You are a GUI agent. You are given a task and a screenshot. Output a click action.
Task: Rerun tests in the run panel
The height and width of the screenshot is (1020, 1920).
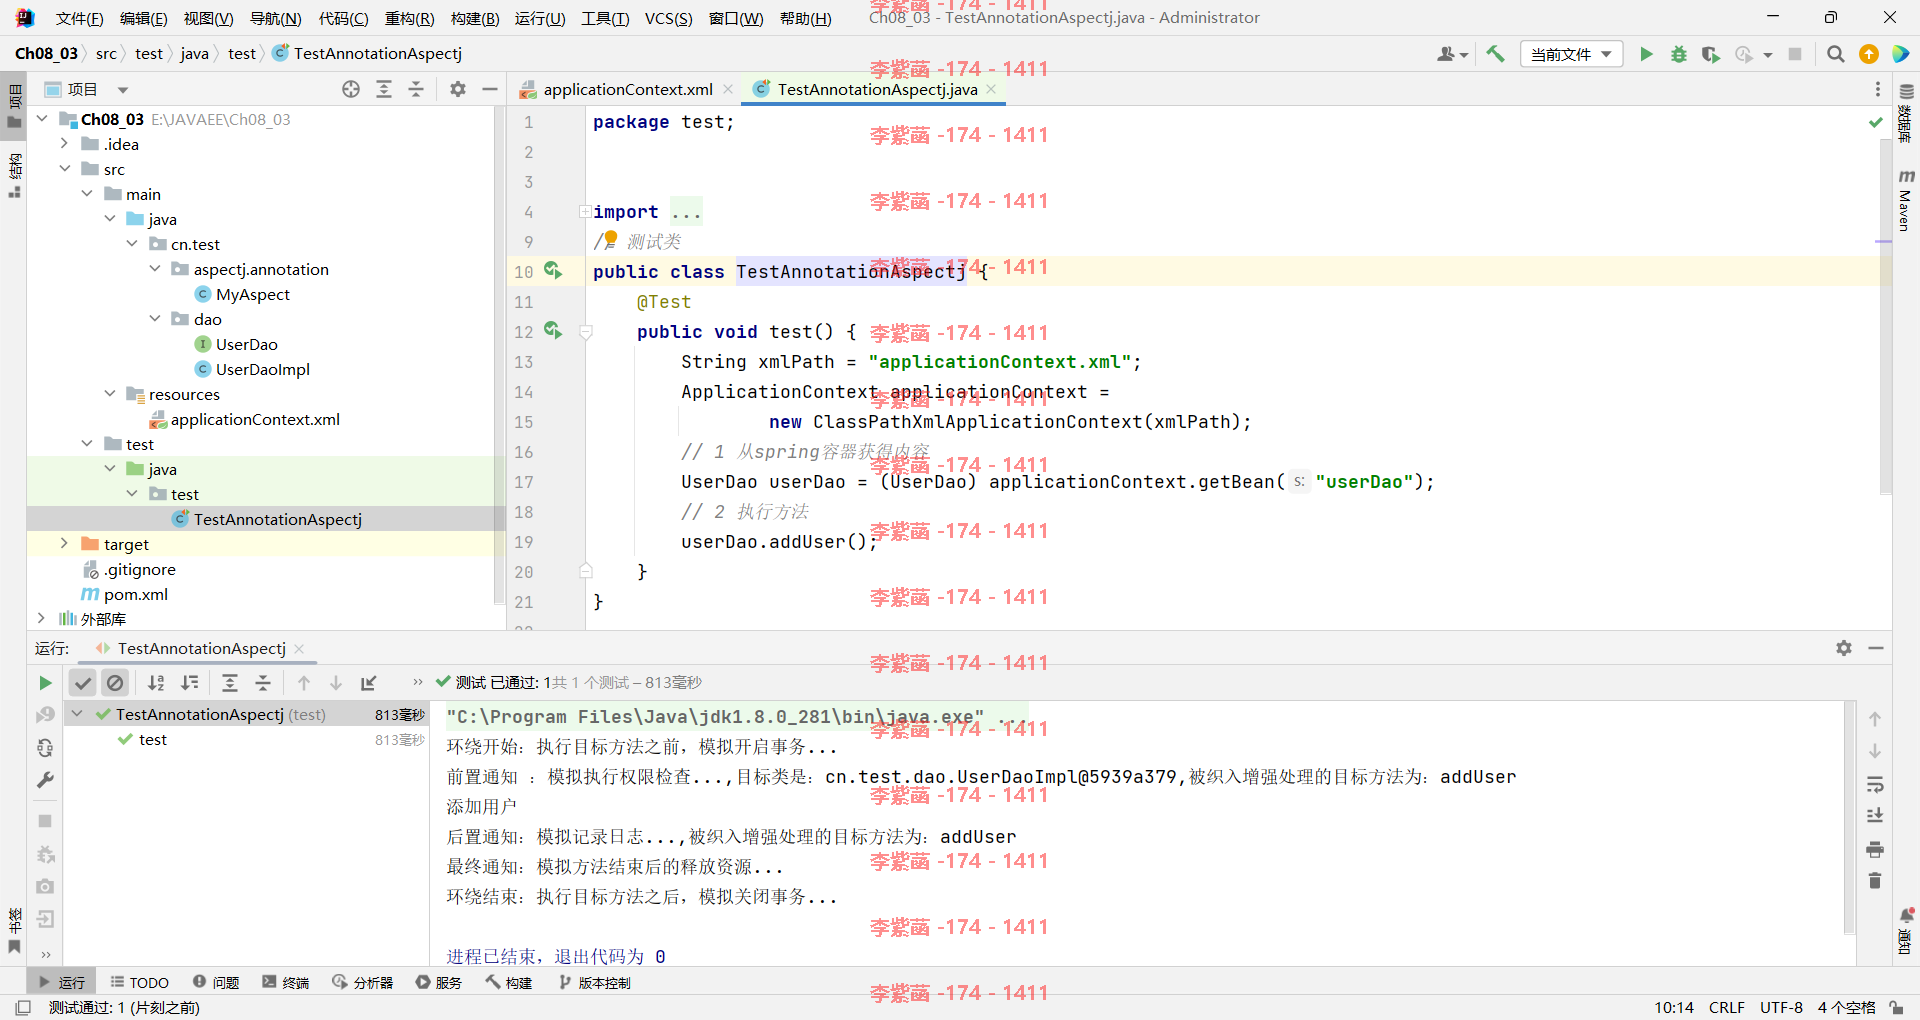(x=45, y=683)
